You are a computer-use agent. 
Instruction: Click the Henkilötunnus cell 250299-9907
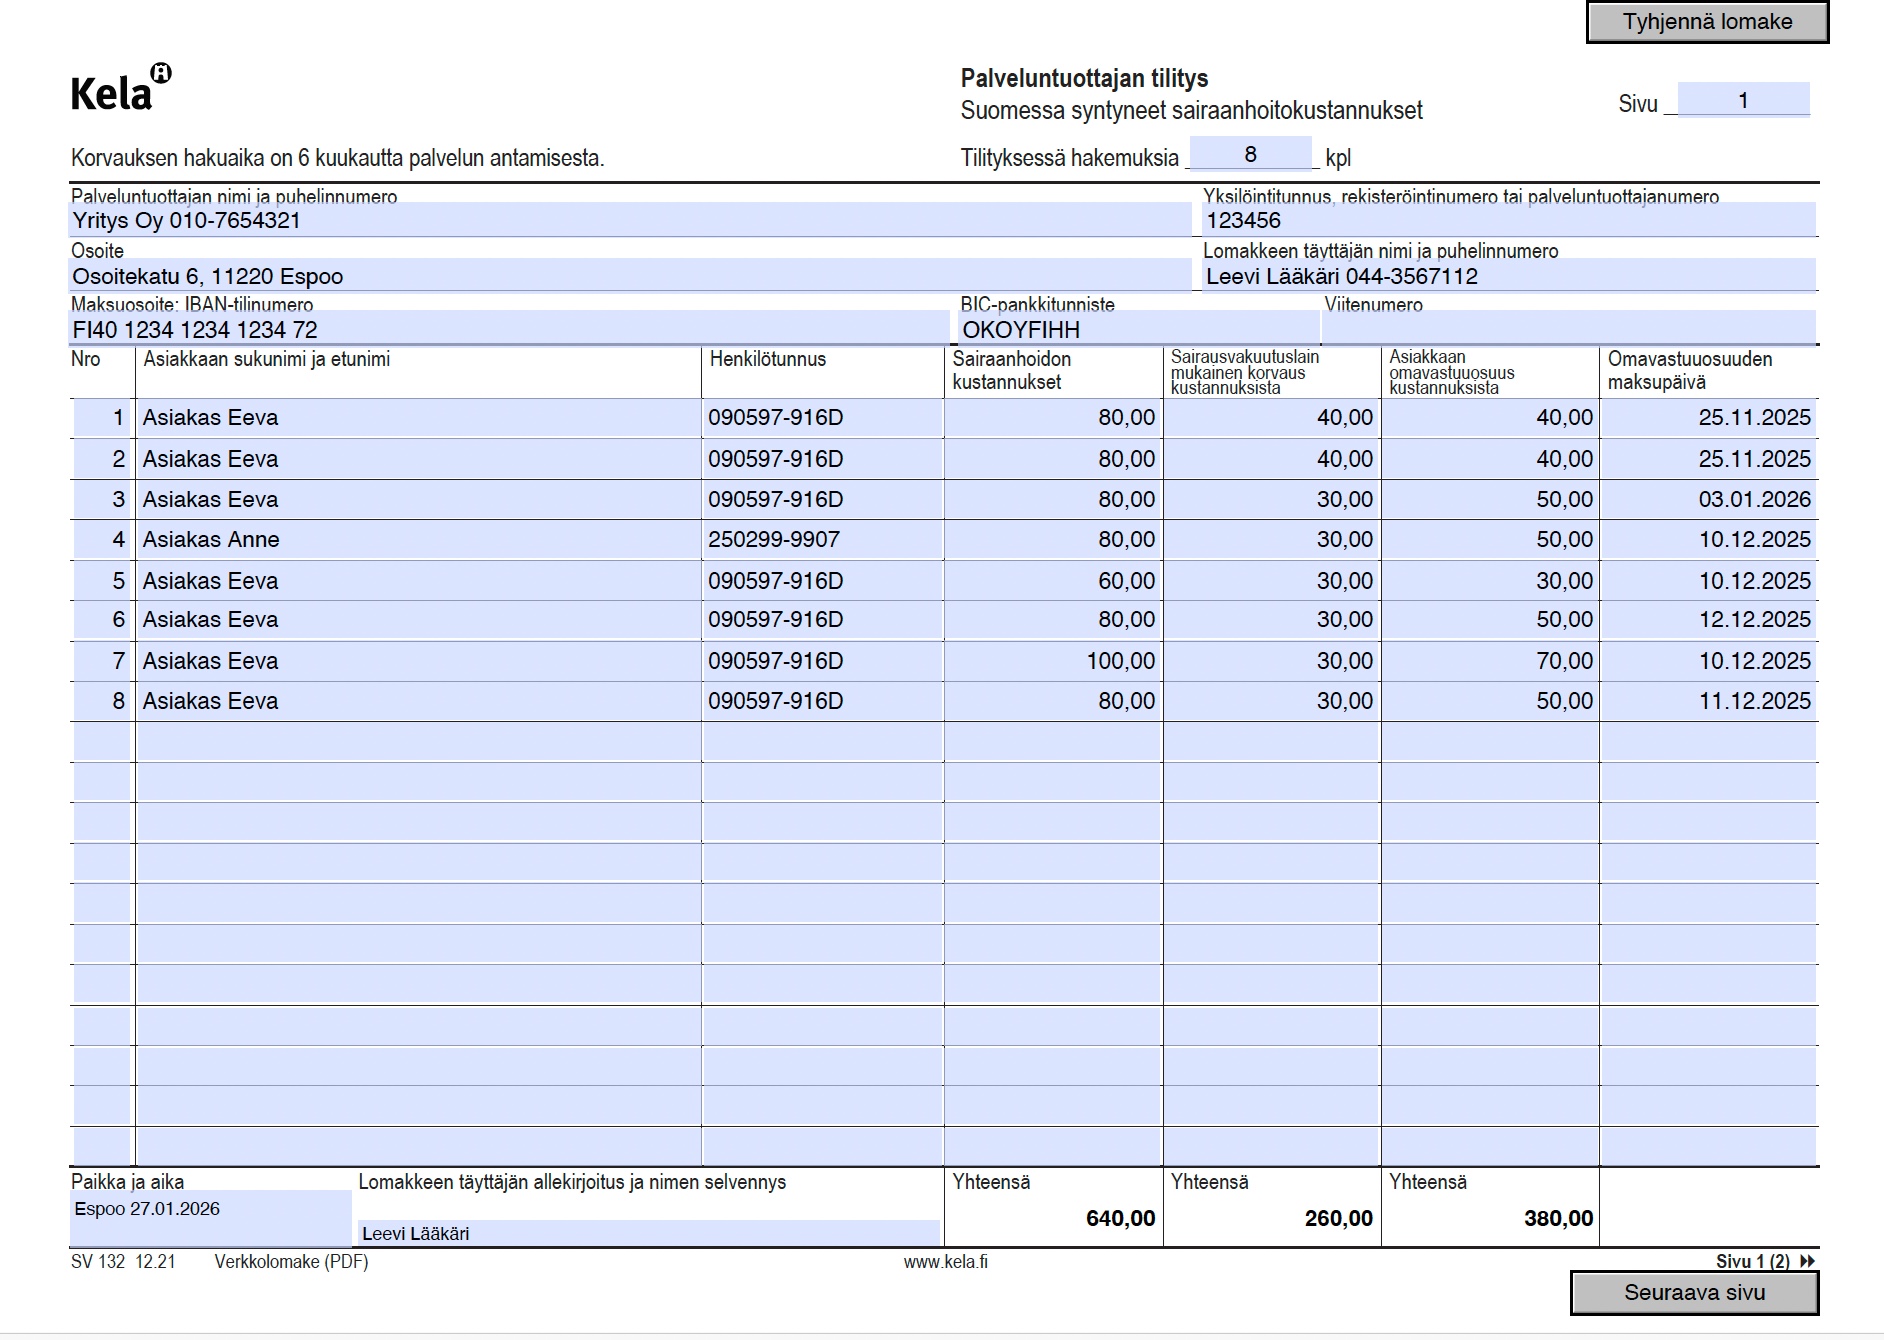(821, 540)
